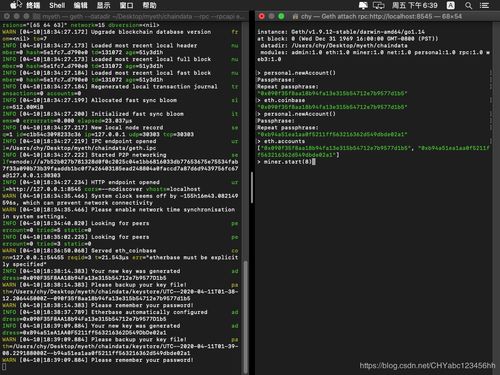
Task: Click the chat bubble status icon
Action: 363,5
